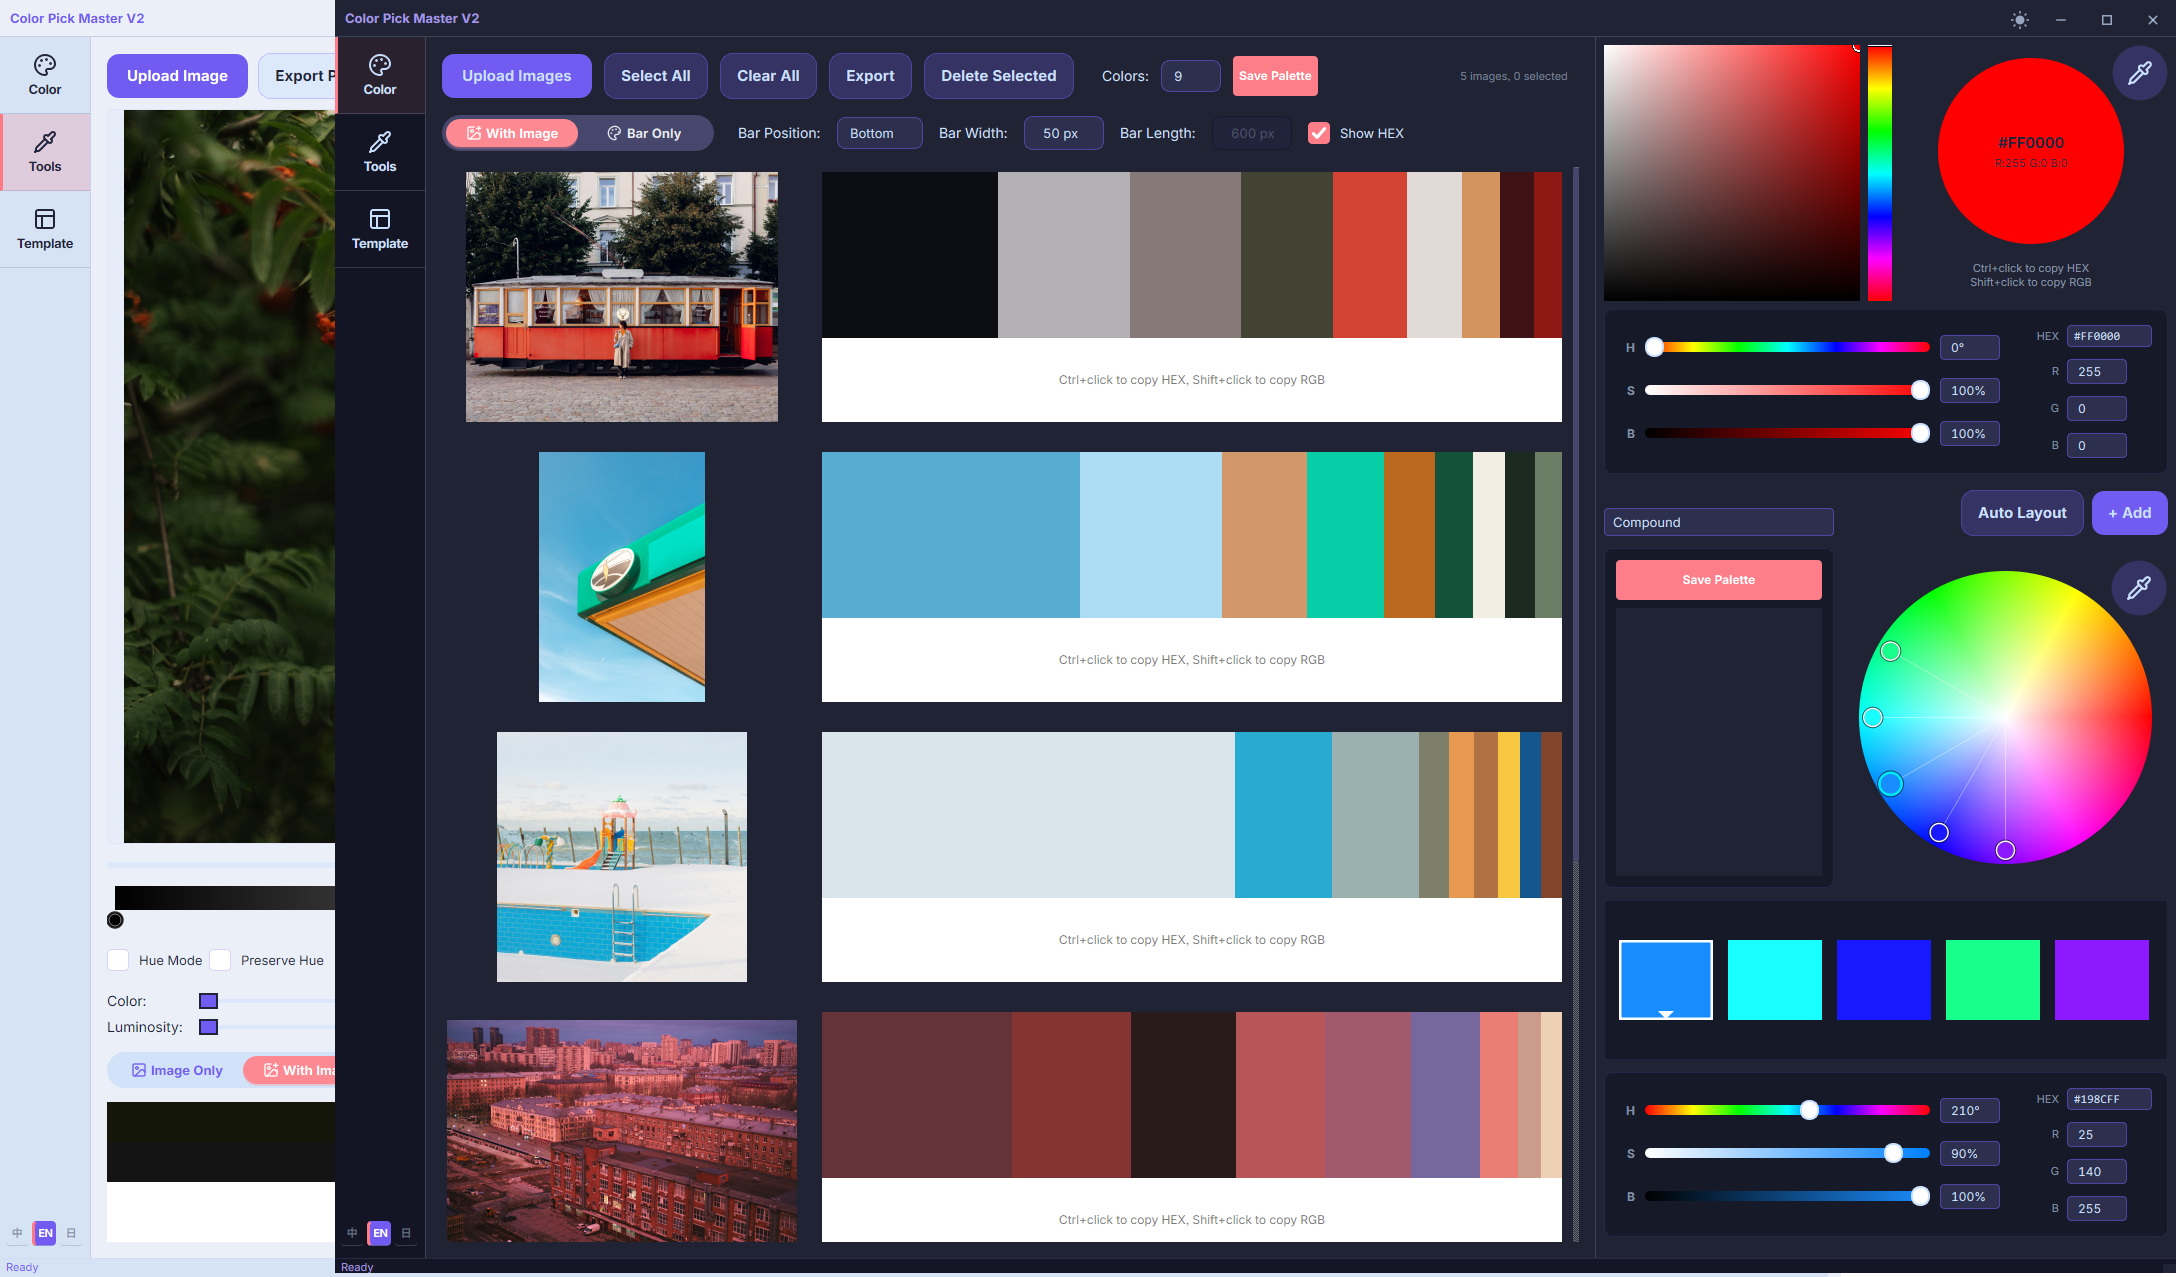Open the Bar Position dropdown showing Bottom
Image resolution: width=2176 pixels, height=1277 pixels.
coord(879,133)
